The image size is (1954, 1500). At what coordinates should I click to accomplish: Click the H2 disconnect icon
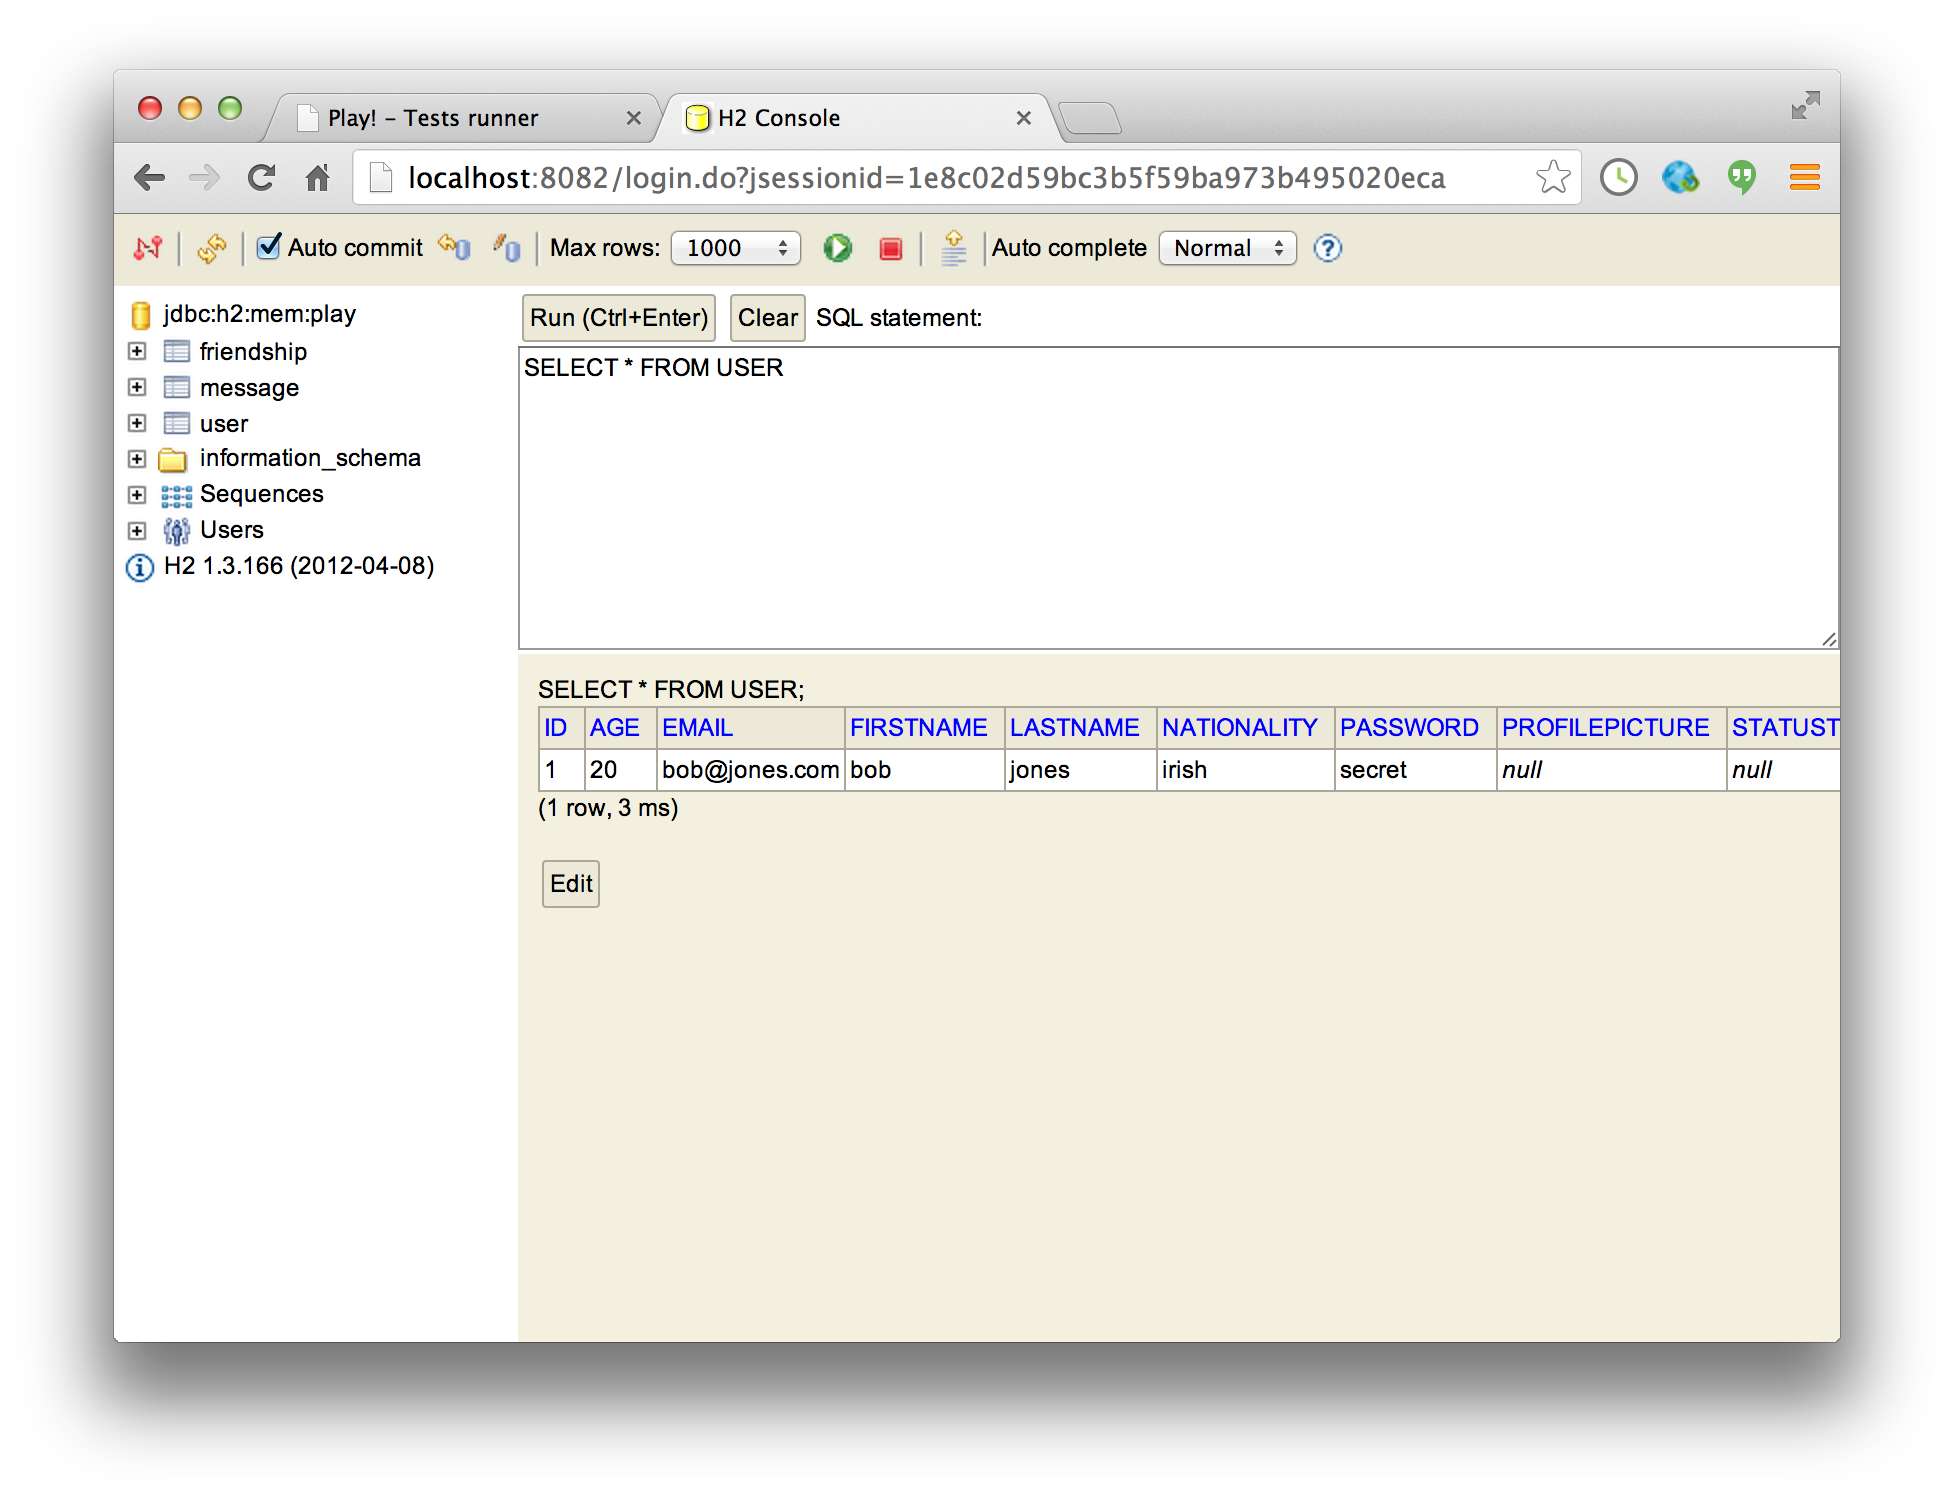coord(147,248)
